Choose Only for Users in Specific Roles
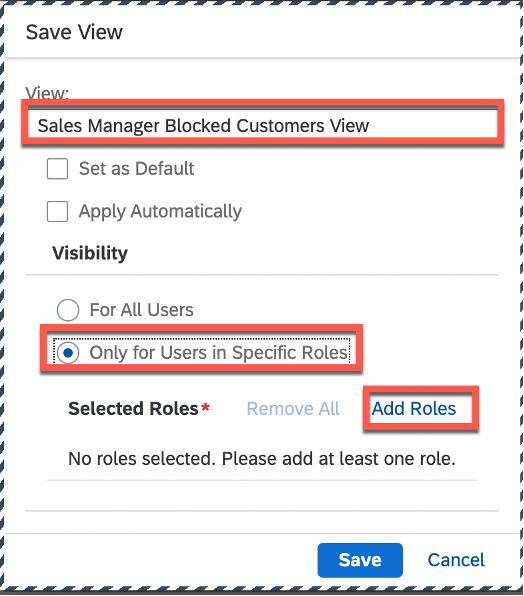 [x=68, y=353]
